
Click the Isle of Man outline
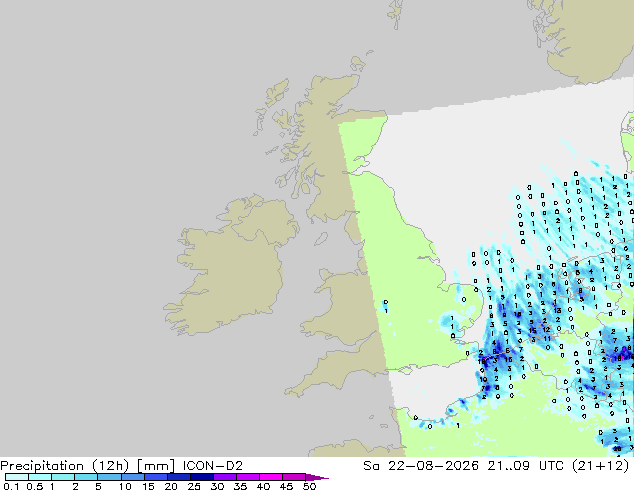point(321,239)
